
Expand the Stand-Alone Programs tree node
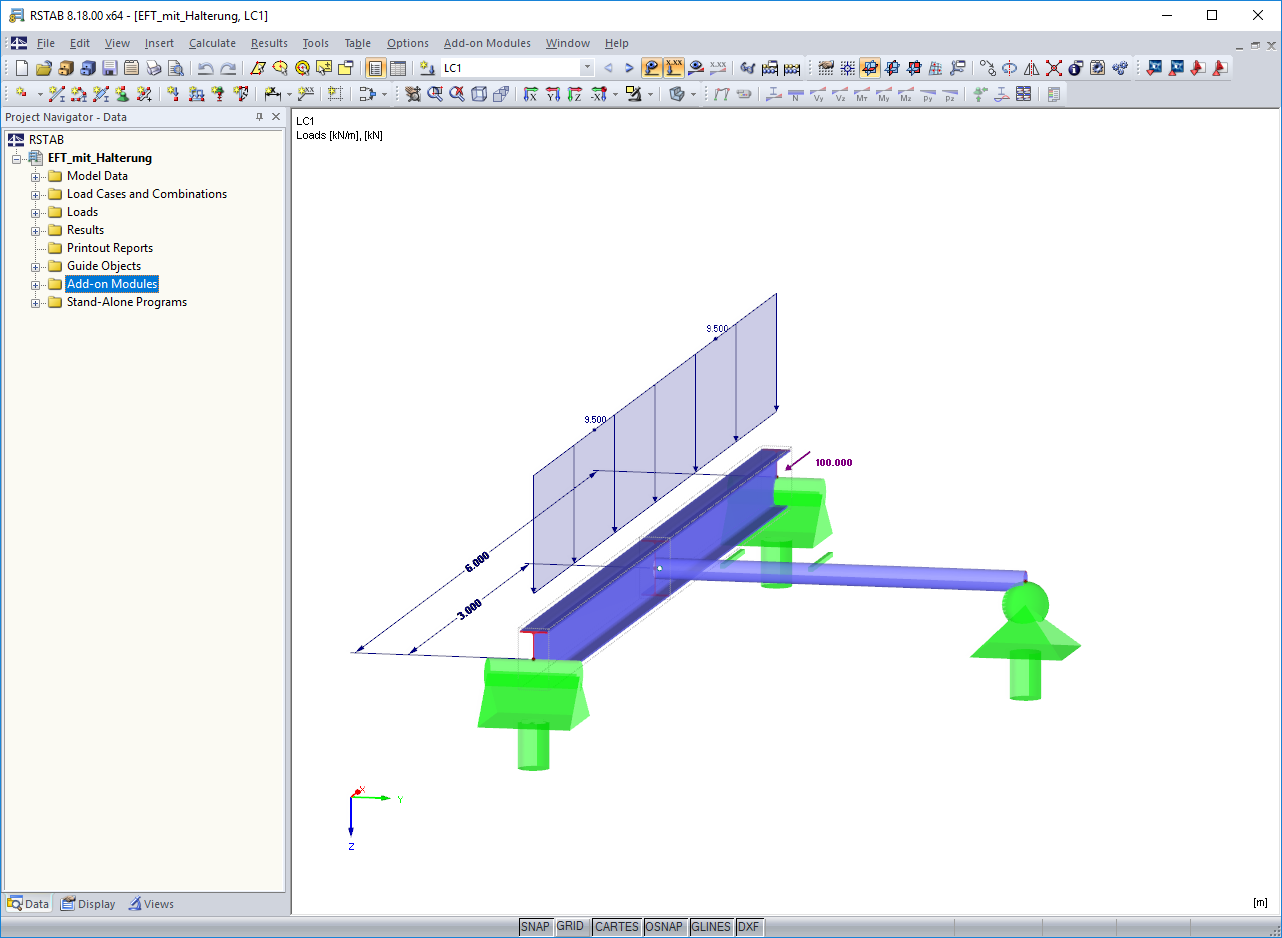(x=36, y=302)
